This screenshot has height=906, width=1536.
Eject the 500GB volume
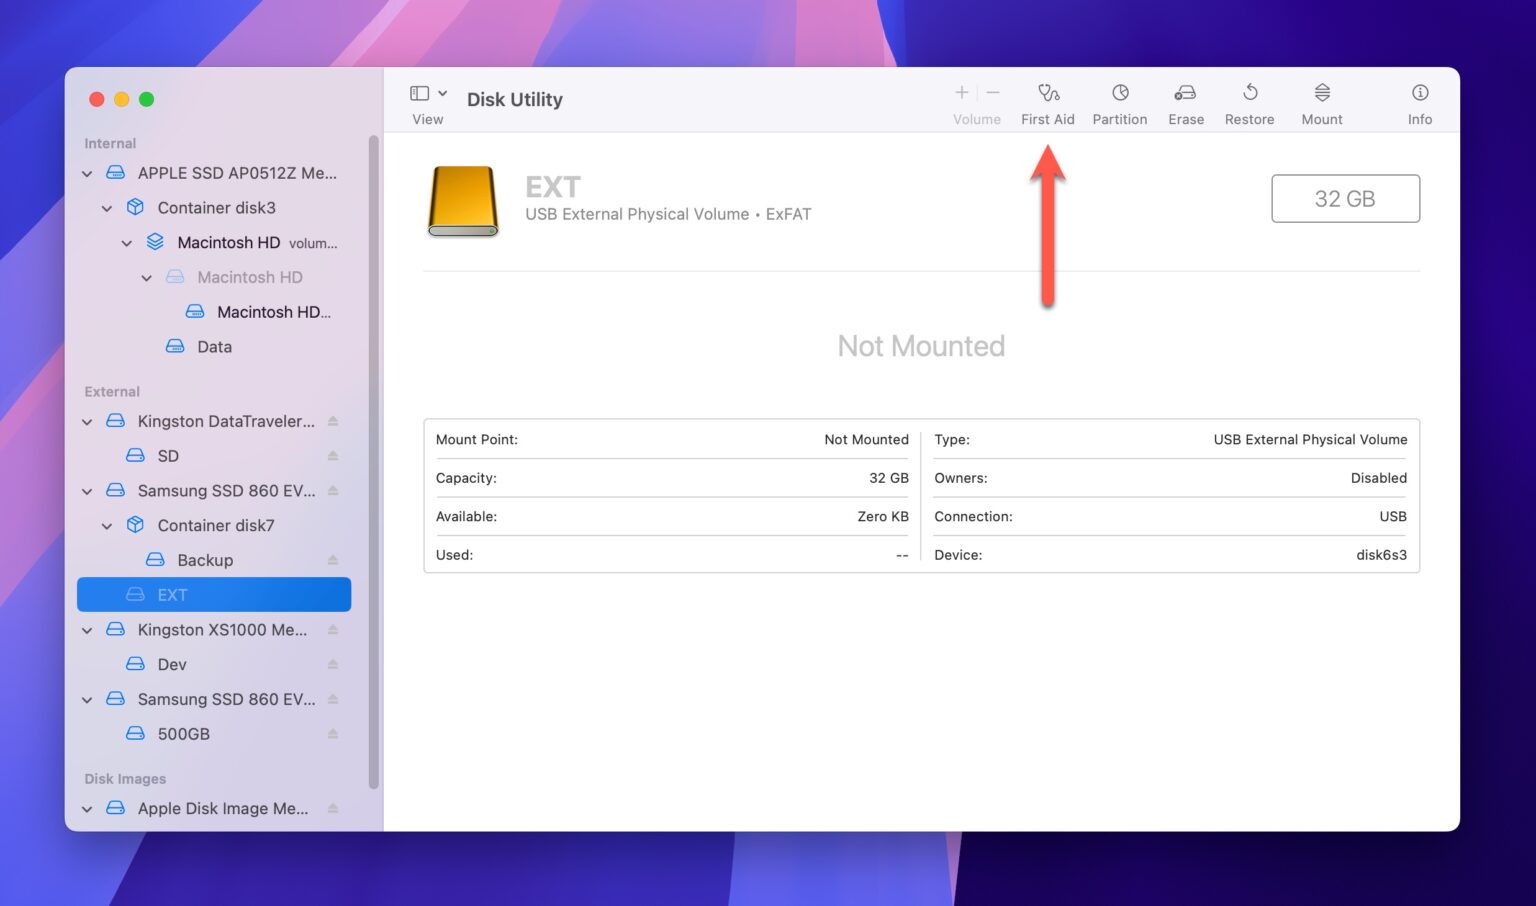pos(333,733)
